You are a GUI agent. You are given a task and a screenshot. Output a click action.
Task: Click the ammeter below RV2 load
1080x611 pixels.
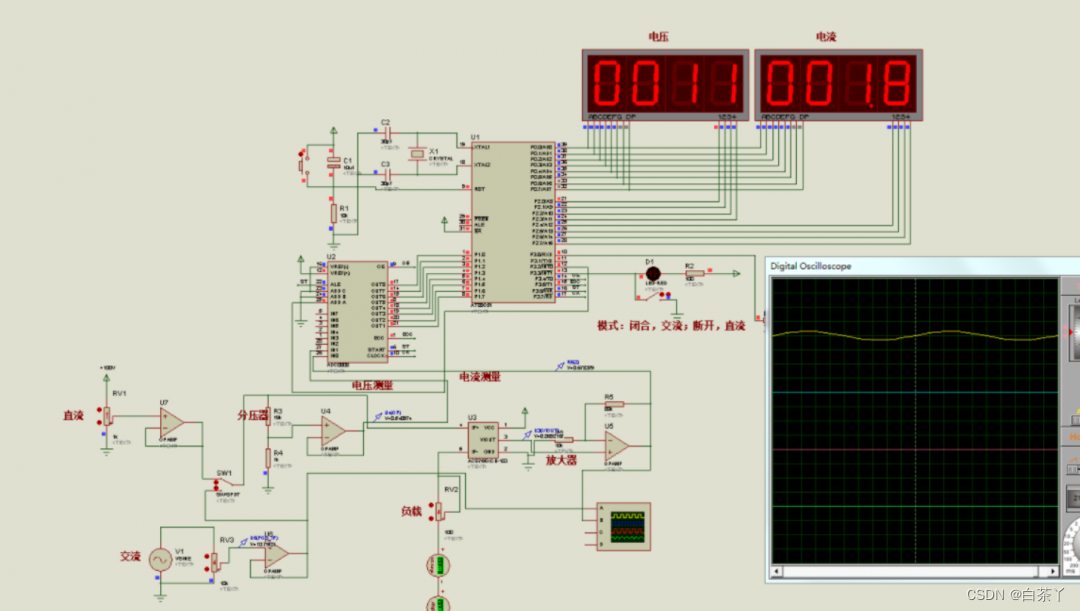pyautogui.click(x=439, y=566)
